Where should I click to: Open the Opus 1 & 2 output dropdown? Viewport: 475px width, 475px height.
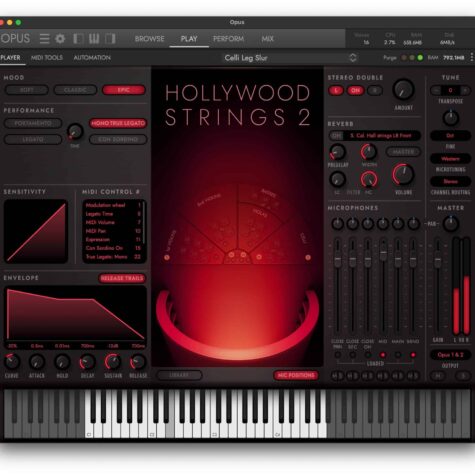(x=450, y=355)
